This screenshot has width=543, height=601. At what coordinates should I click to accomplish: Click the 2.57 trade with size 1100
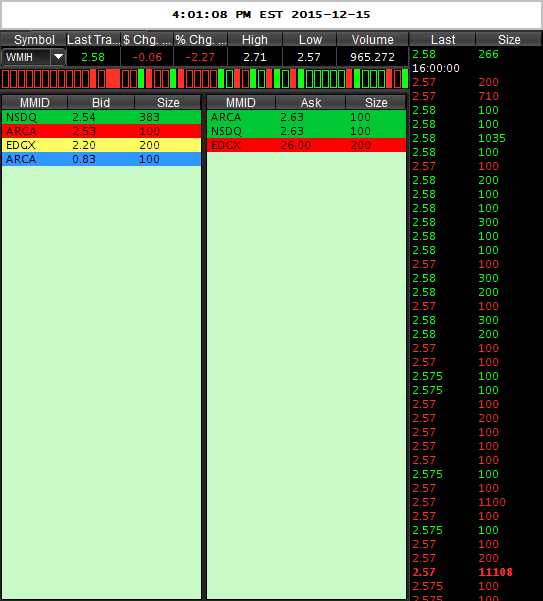tap(476, 502)
